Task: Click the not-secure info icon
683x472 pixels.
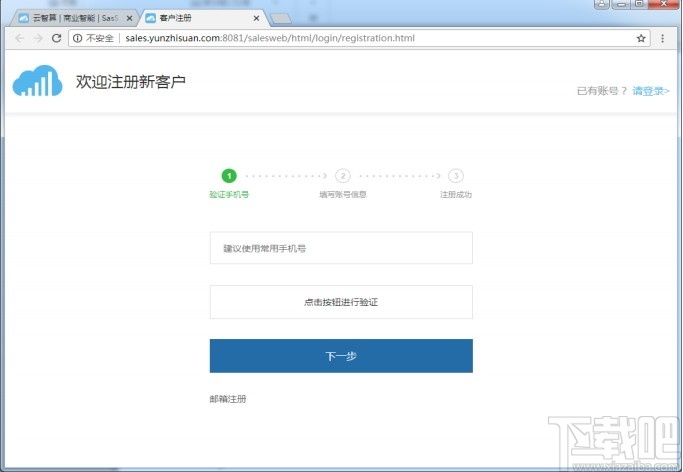Action: [x=78, y=38]
